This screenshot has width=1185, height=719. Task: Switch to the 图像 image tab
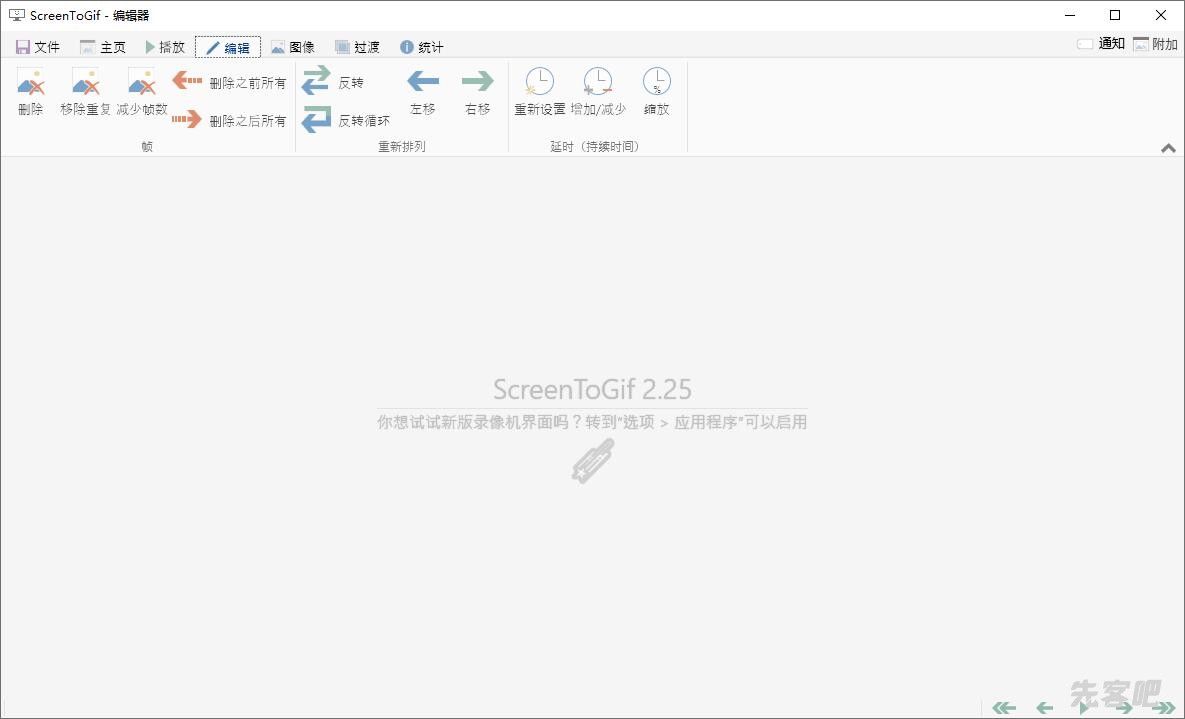click(293, 47)
